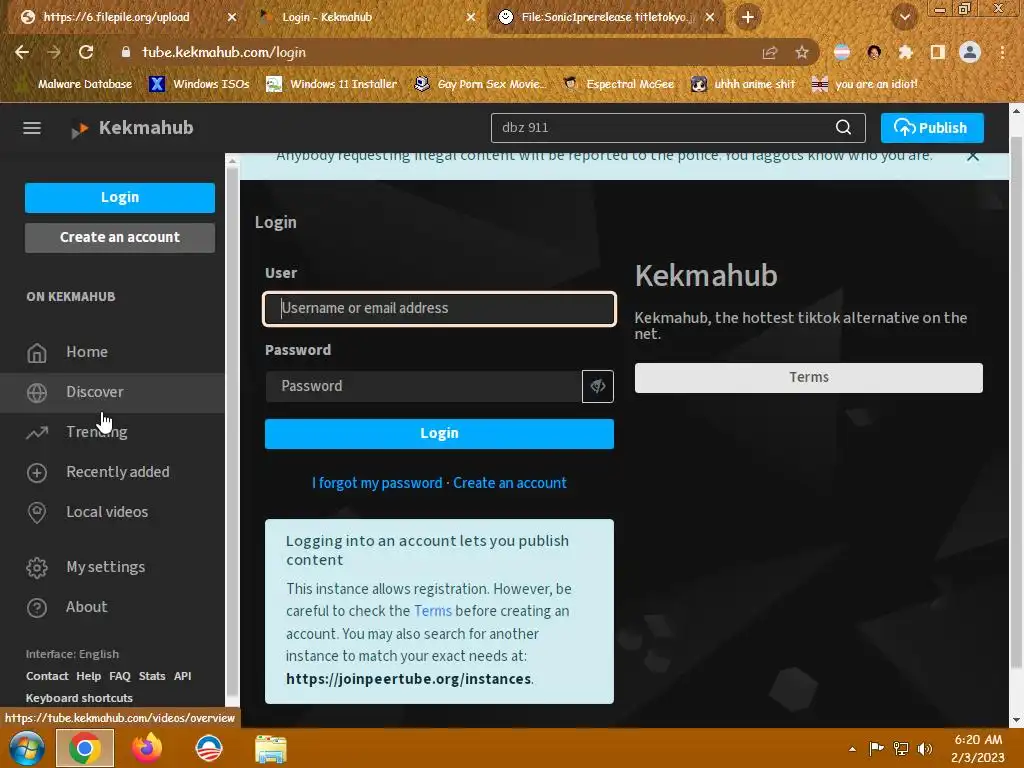
Task: Click the Kekmahub logo play icon
Action: (80, 129)
